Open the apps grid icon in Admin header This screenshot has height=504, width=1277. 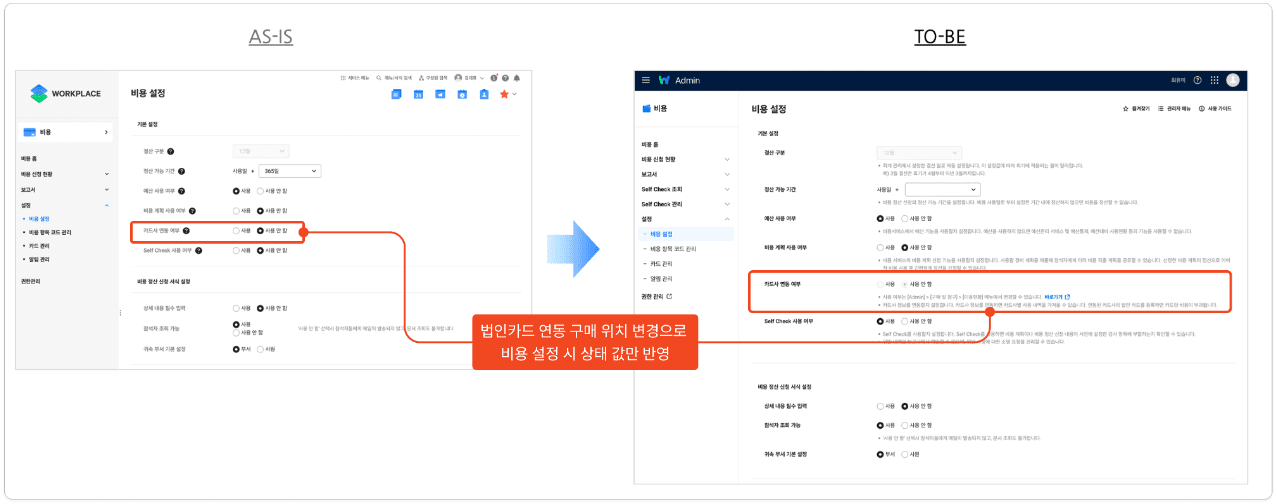click(1215, 80)
